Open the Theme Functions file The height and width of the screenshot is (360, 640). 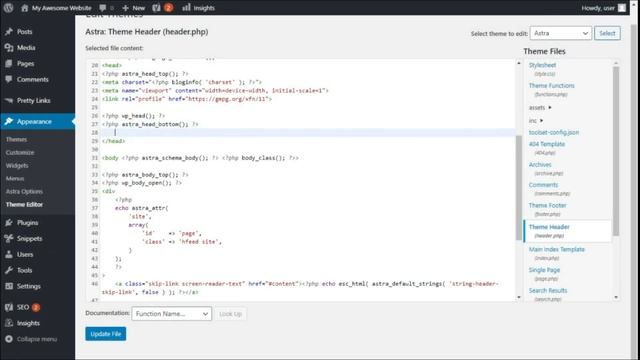(x=551, y=85)
